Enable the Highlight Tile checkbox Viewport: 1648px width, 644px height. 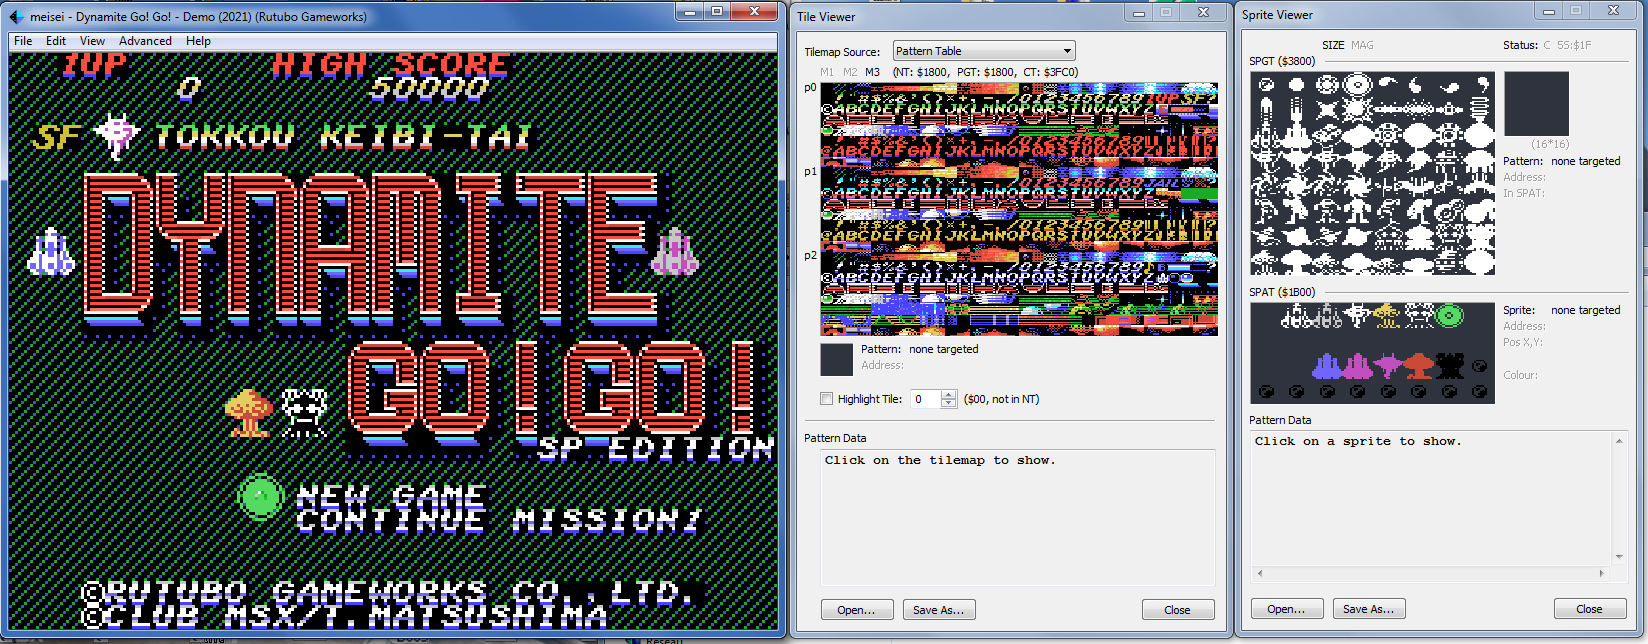pyautogui.click(x=826, y=399)
